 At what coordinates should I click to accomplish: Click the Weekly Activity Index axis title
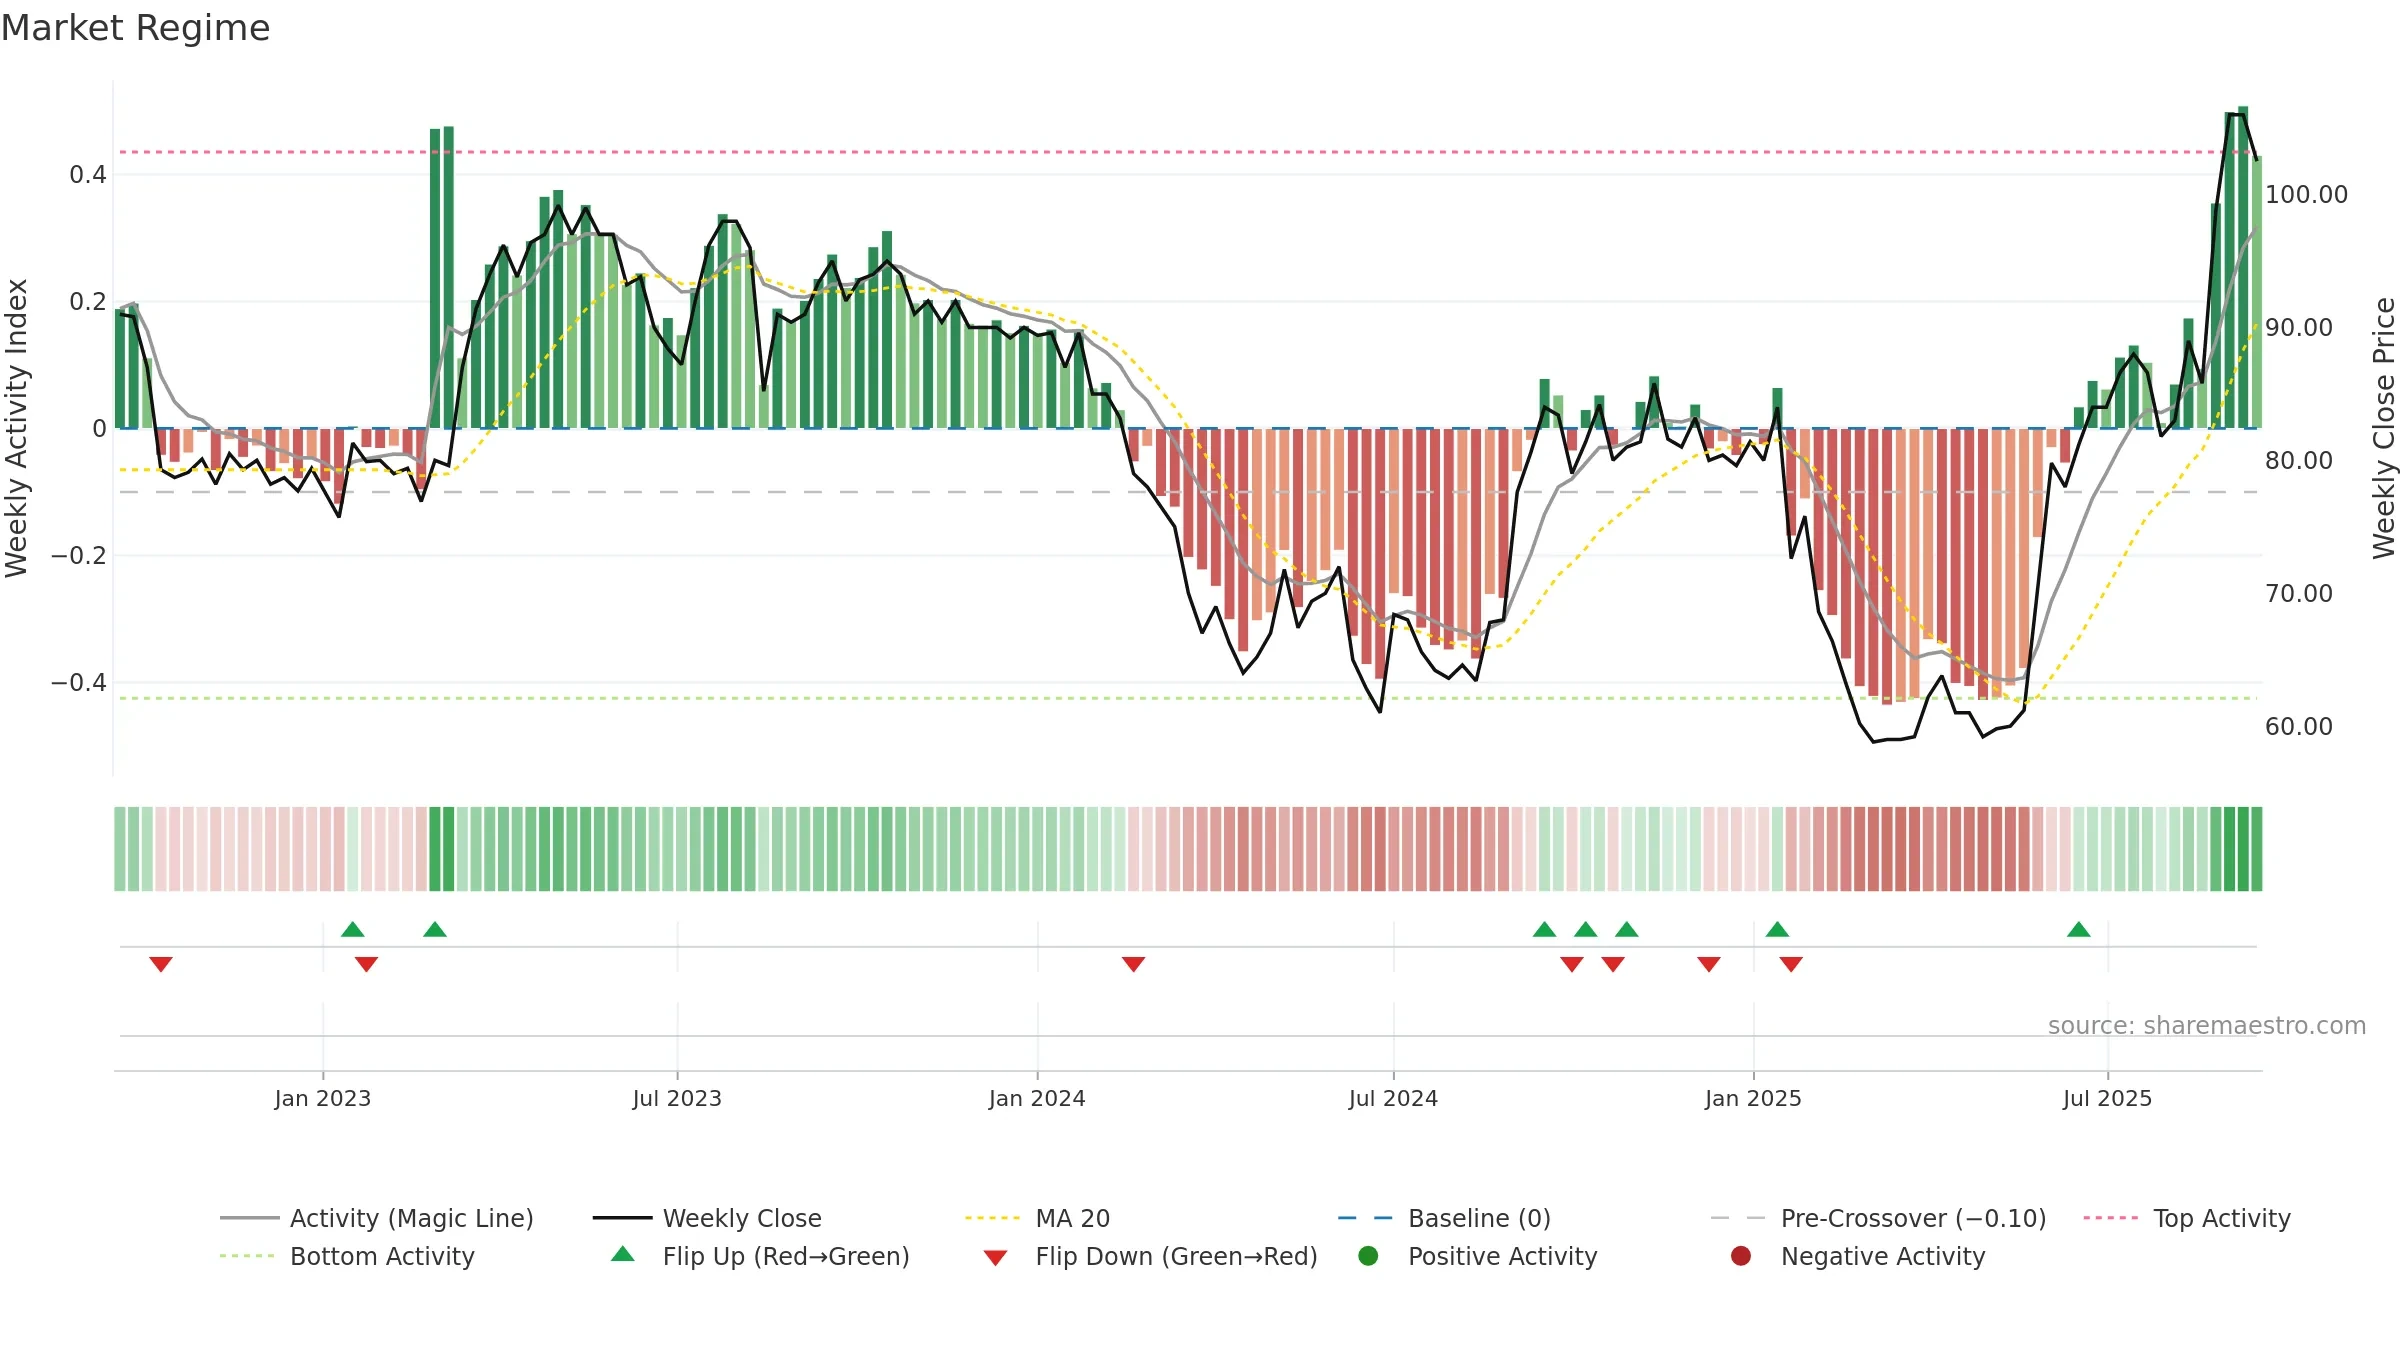coord(17,428)
